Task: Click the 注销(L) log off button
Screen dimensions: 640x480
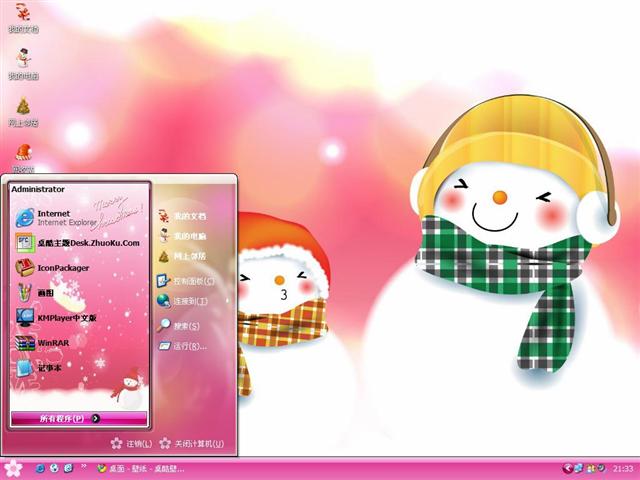Action: [x=131, y=444]
